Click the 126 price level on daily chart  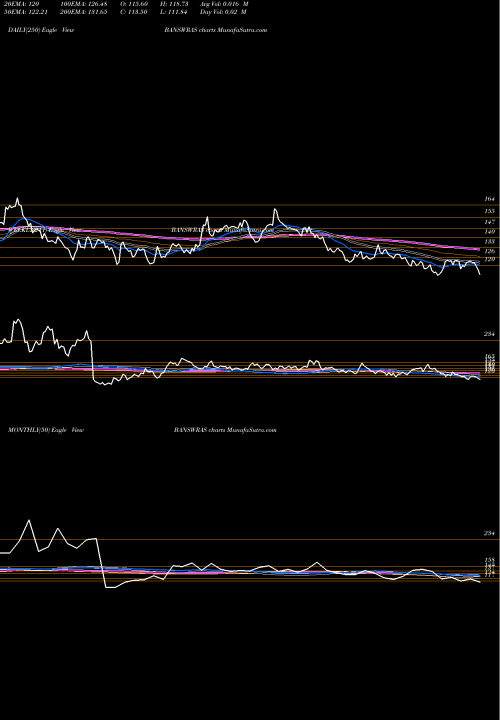(489, 251)
